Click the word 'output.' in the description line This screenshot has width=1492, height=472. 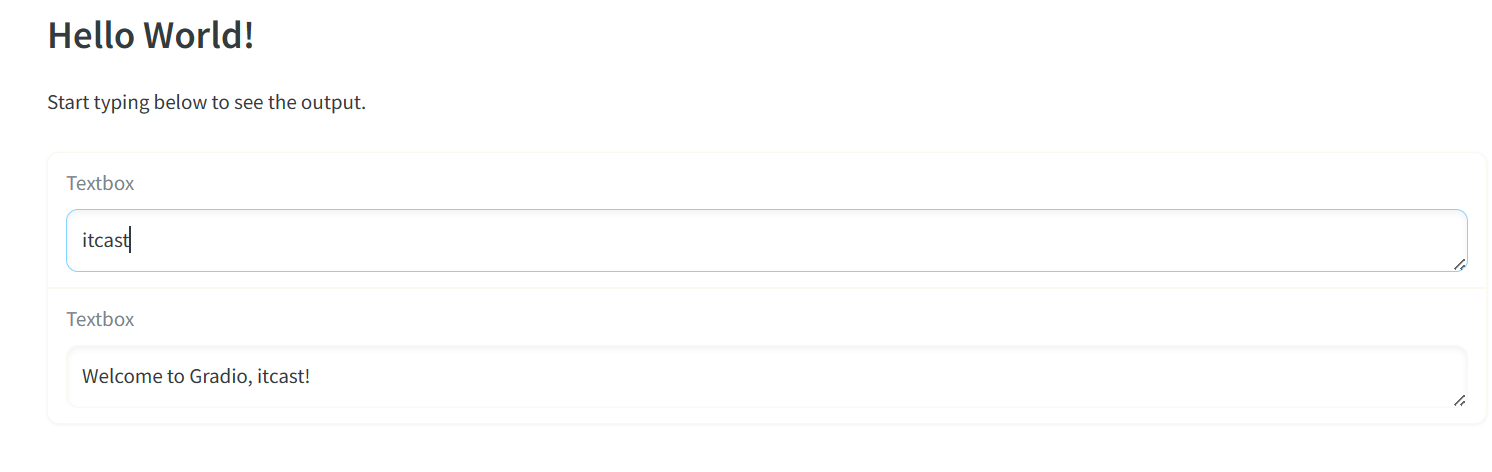(334, 102)
